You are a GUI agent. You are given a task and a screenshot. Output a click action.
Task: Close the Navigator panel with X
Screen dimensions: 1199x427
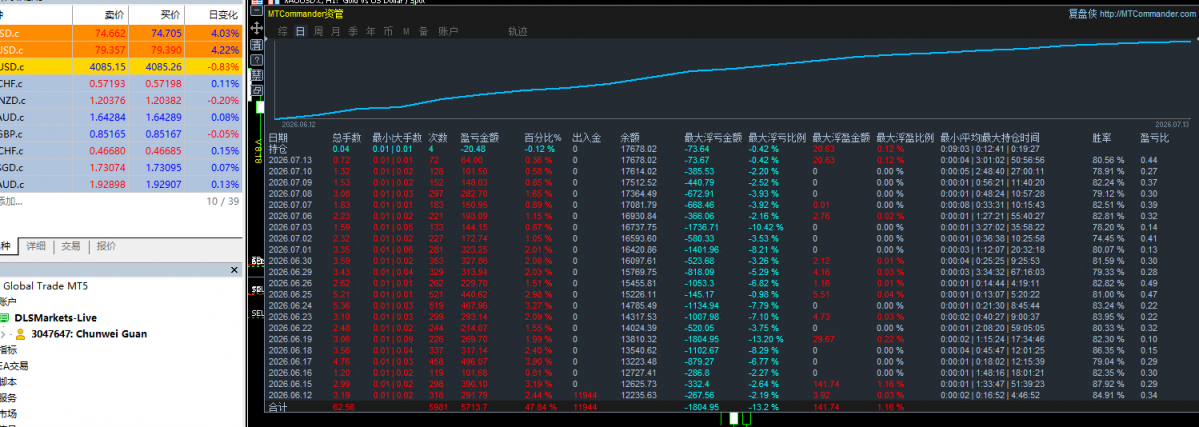236,270
